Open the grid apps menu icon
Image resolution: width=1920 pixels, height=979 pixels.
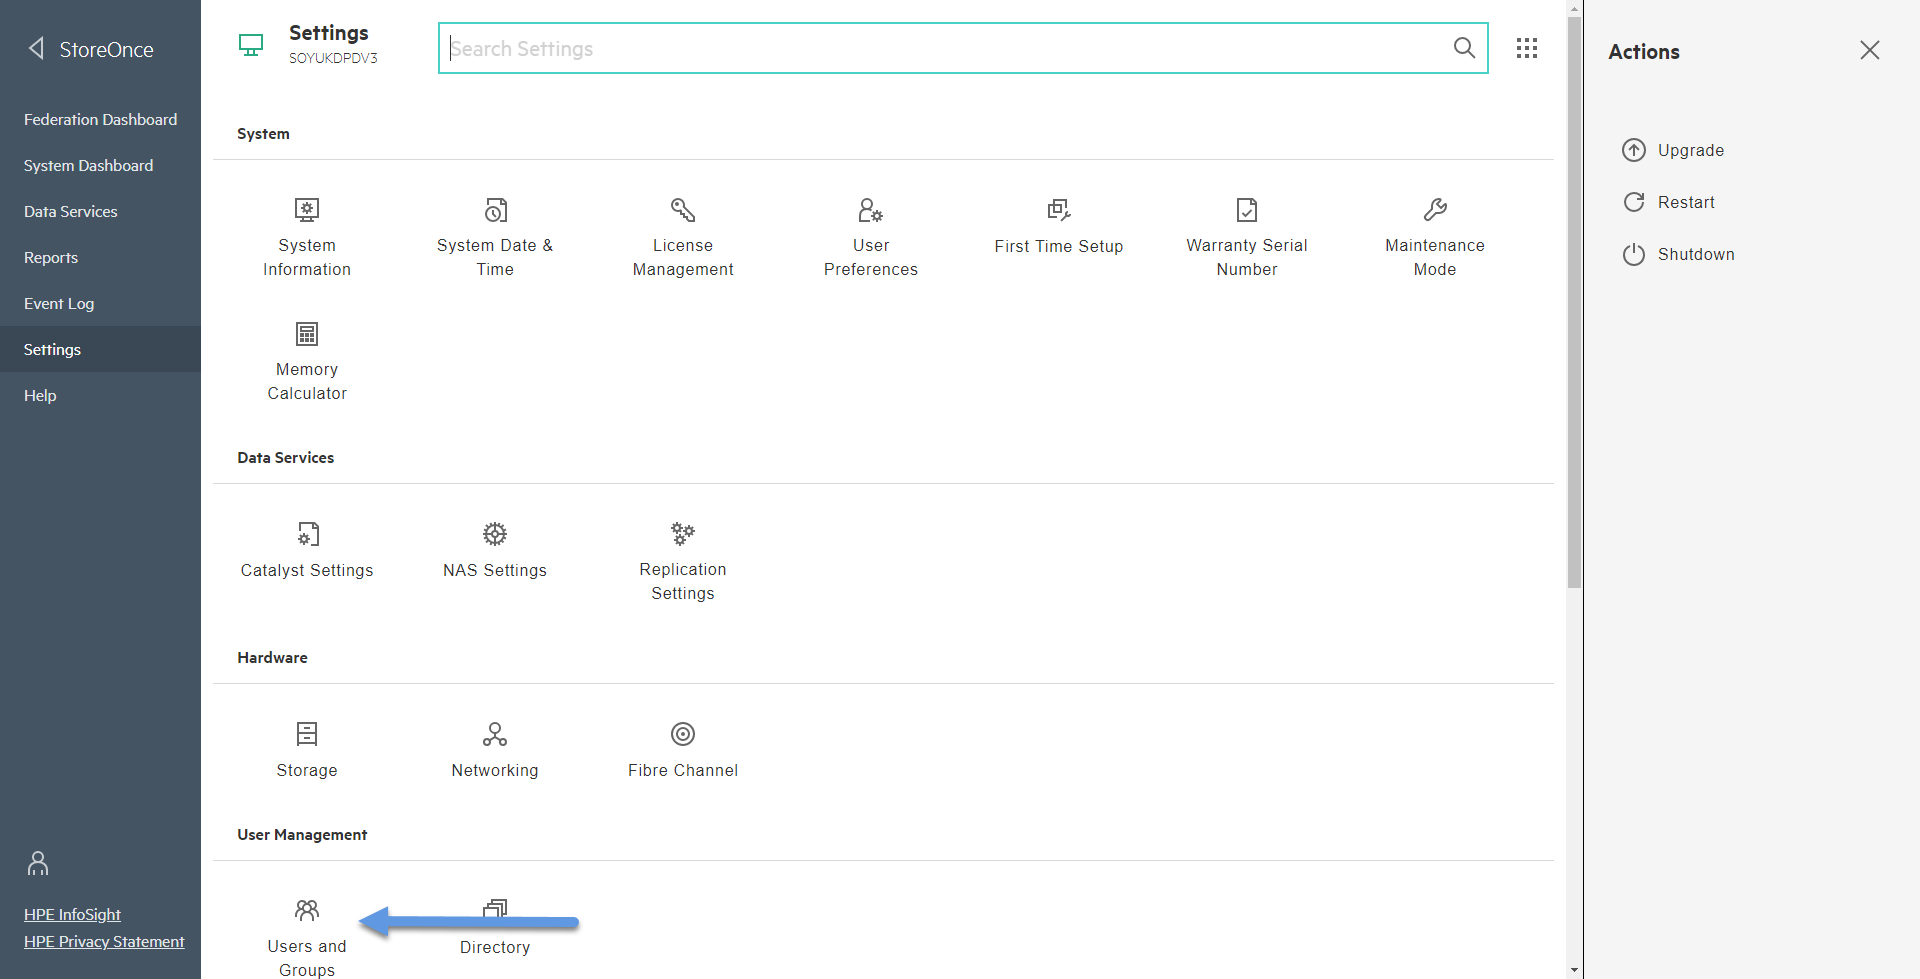click(1527, 48)
